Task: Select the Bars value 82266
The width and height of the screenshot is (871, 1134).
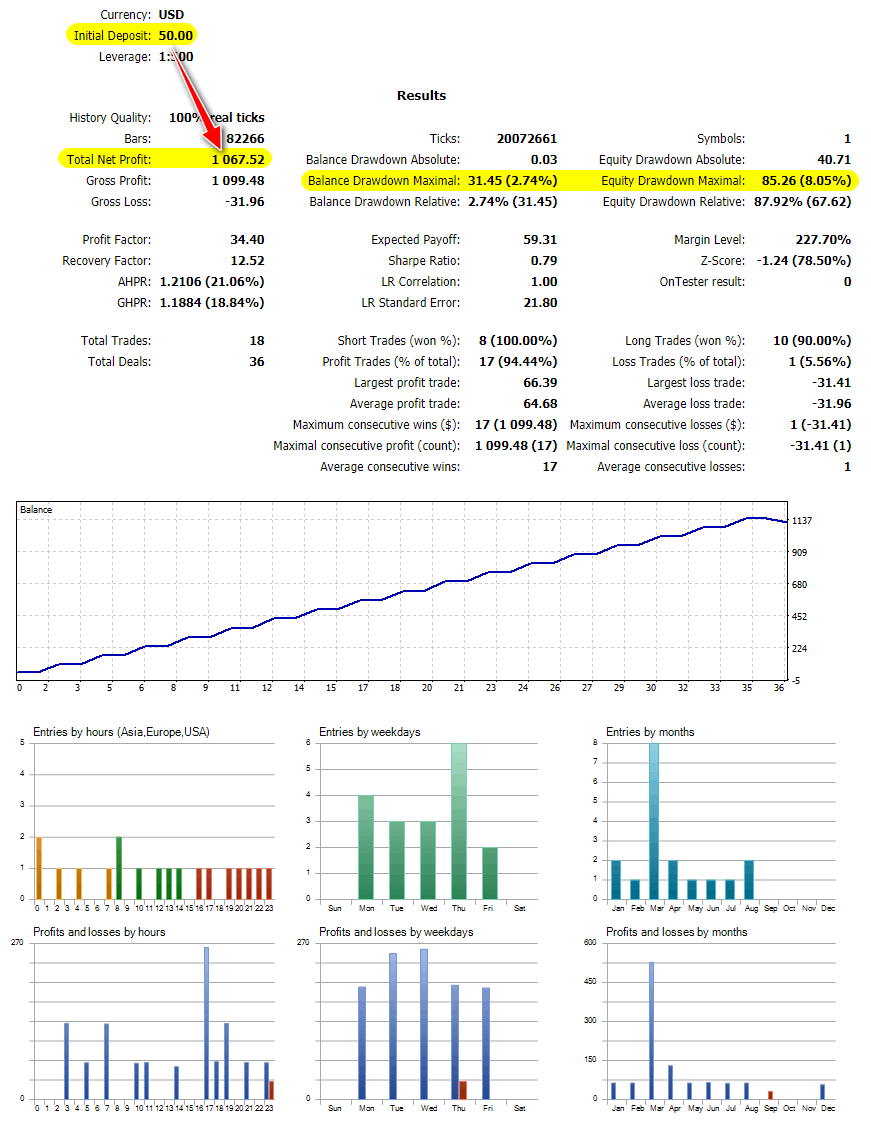Action: coord(245,138)
